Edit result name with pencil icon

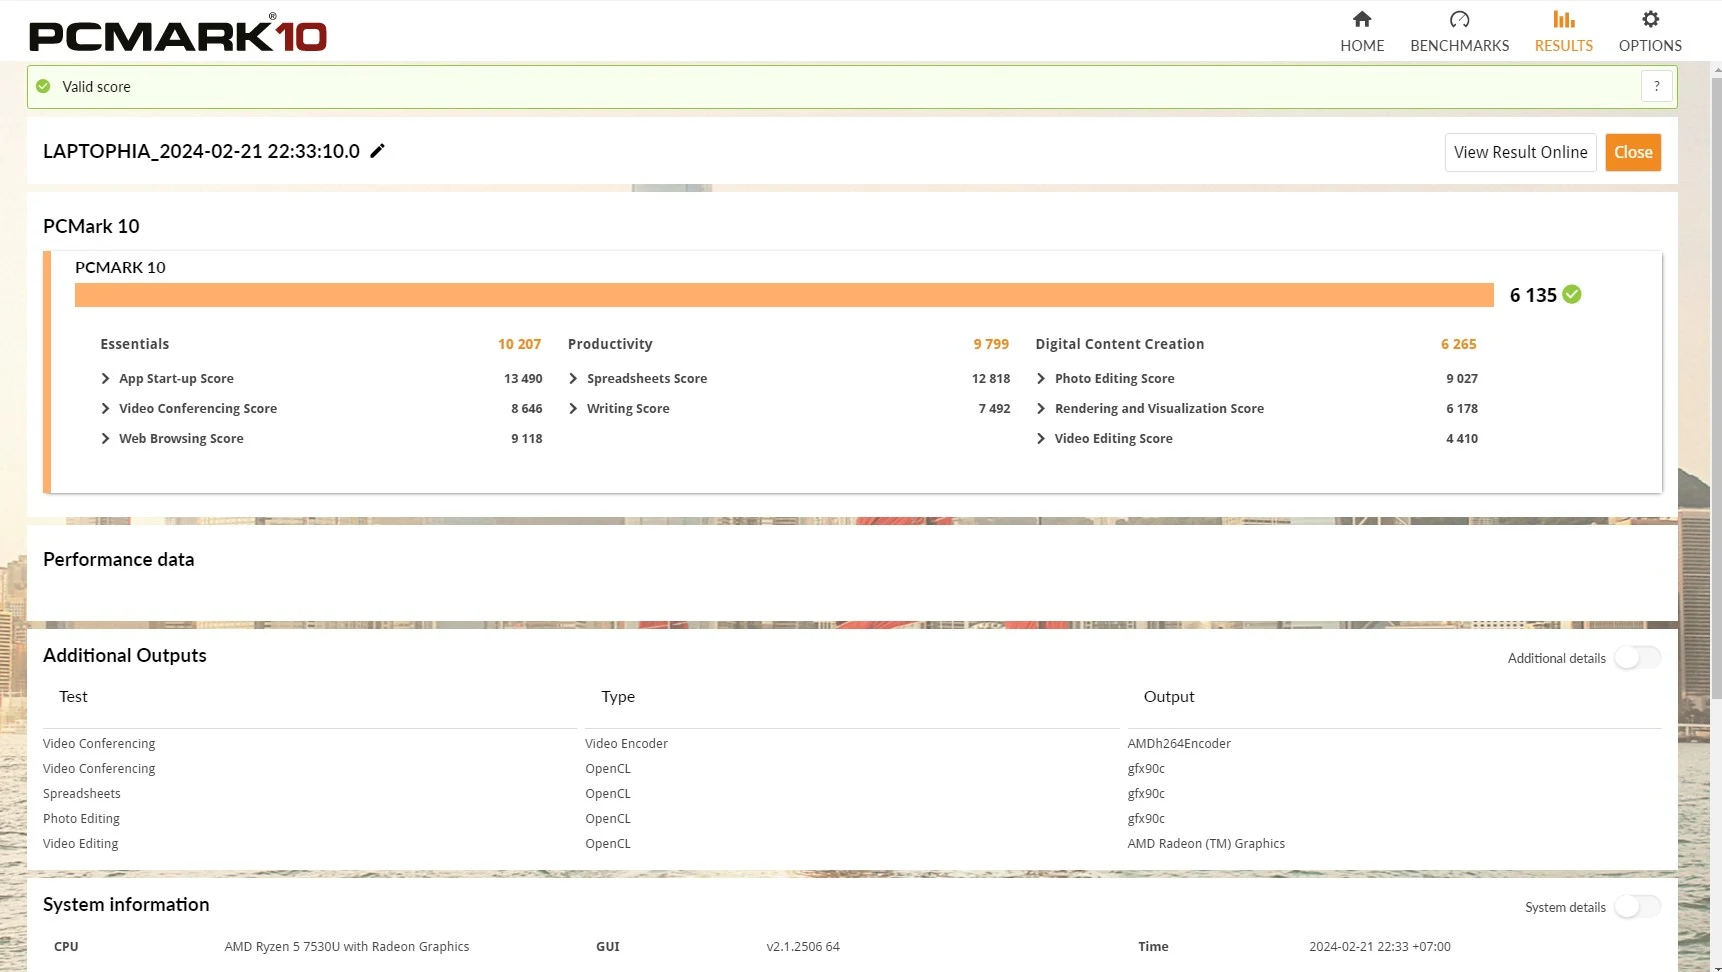click(x=377, y=151)
